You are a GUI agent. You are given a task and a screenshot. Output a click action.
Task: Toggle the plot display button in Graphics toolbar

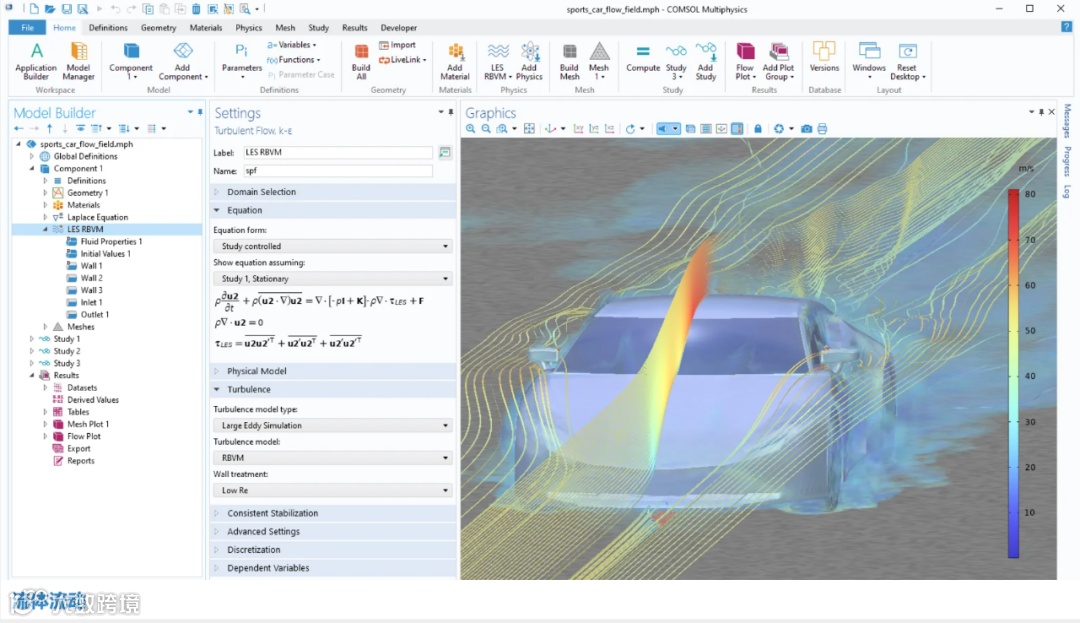click(721, 129)
